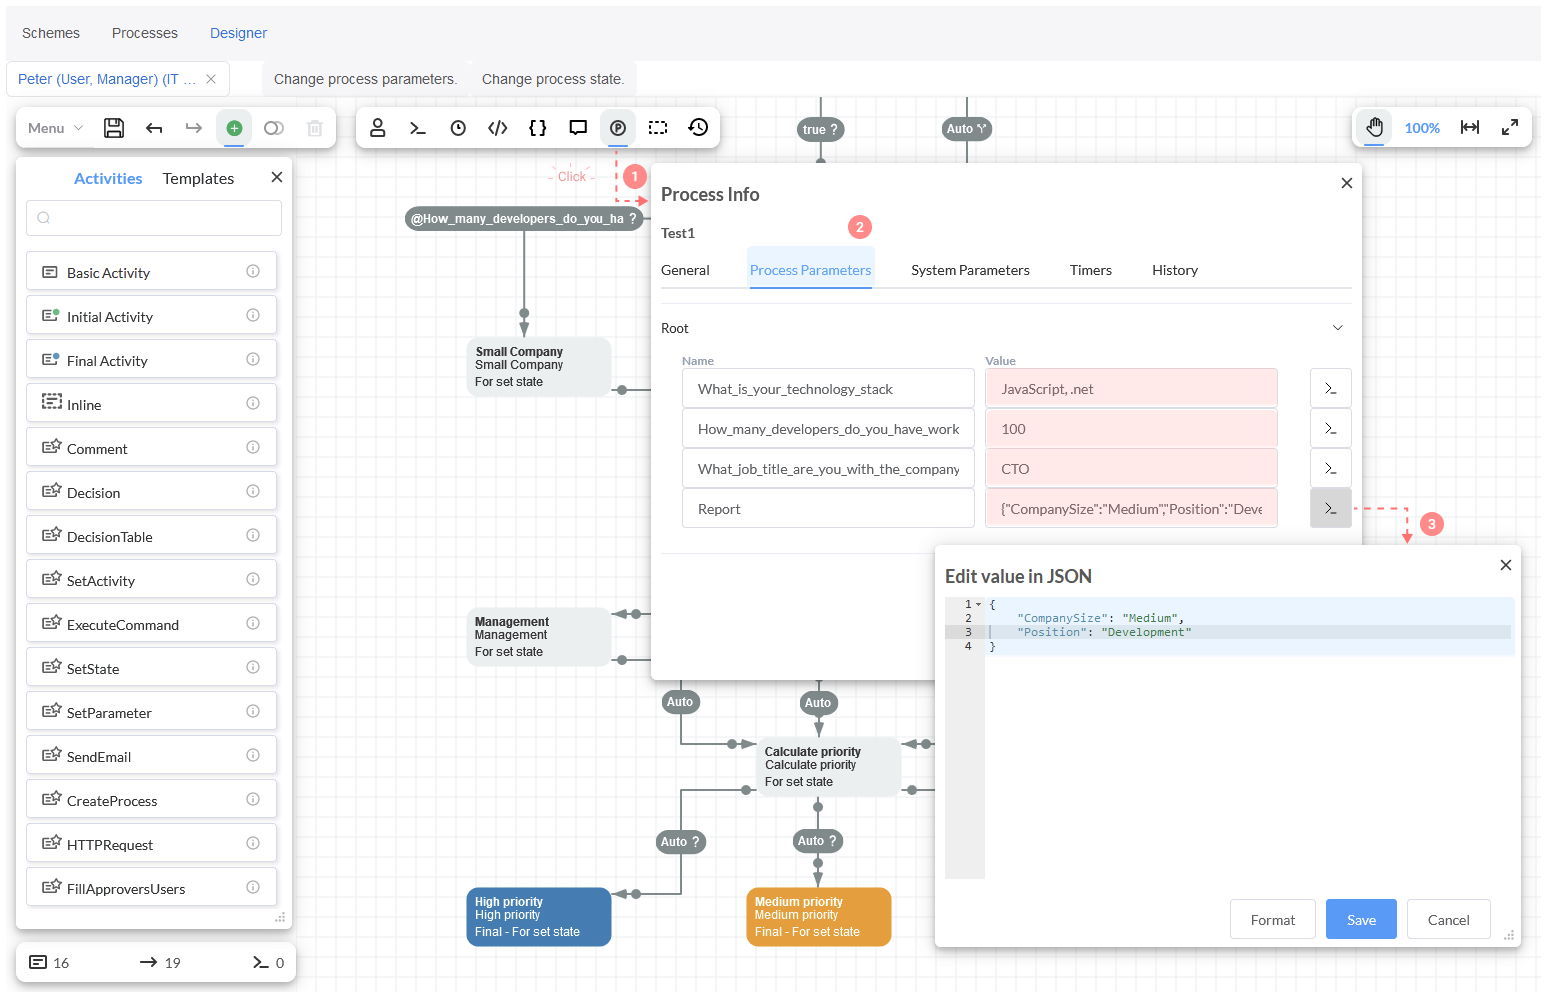The height and width of the screenshot is (1006, 1548).
Task: Show info for FillApproversUsers
Action: coord(253,888)
